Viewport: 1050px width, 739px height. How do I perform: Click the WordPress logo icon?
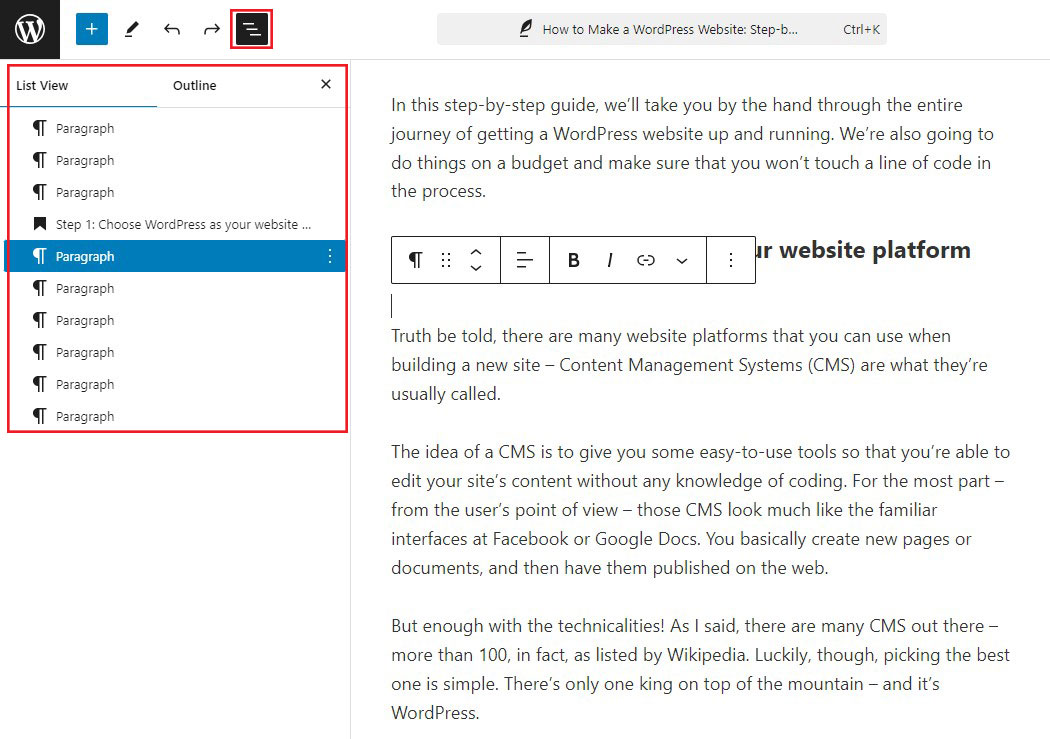pyautogui.click(x=30, y=29)
